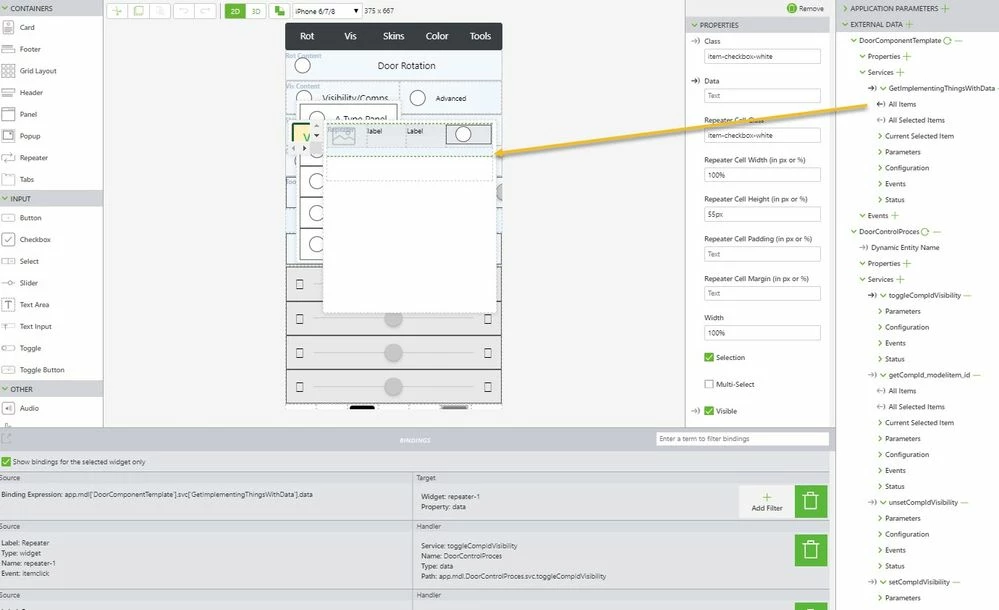999x610 pixels.
Task: Enable the Multi-Select checkbox
Action: (x=708, y=384)
